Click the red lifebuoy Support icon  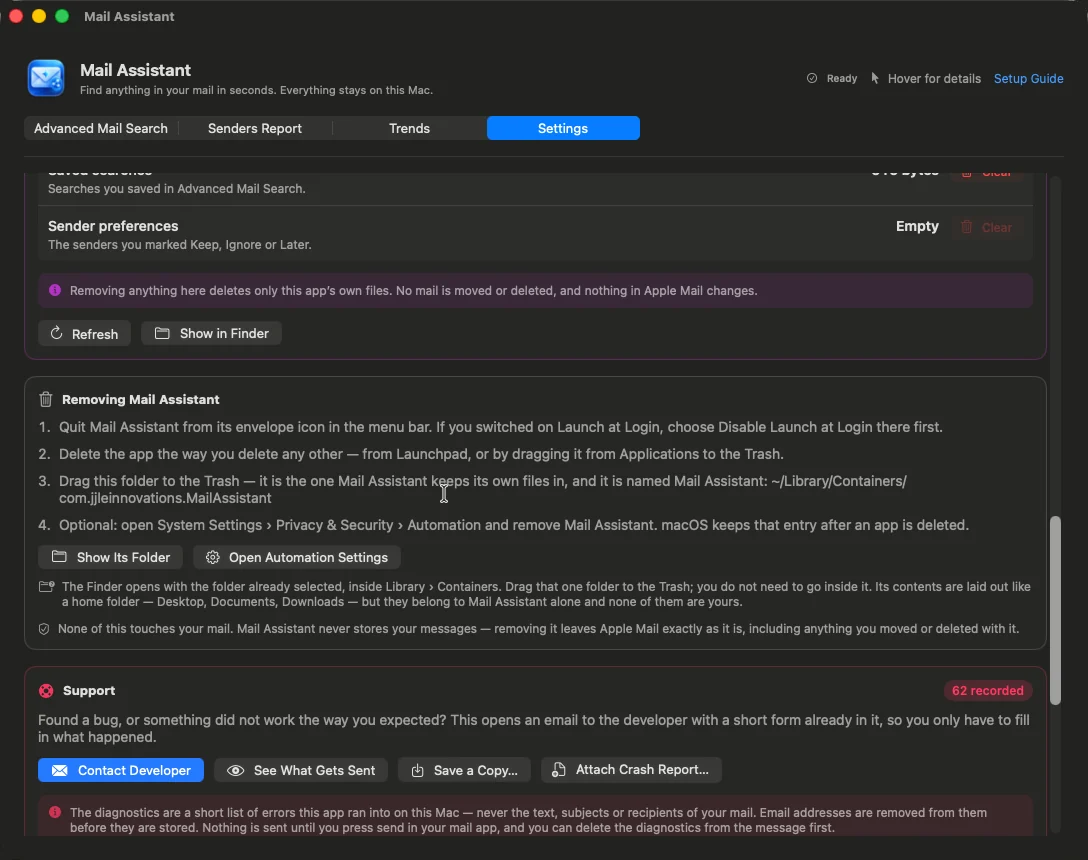tap(46, 691)
